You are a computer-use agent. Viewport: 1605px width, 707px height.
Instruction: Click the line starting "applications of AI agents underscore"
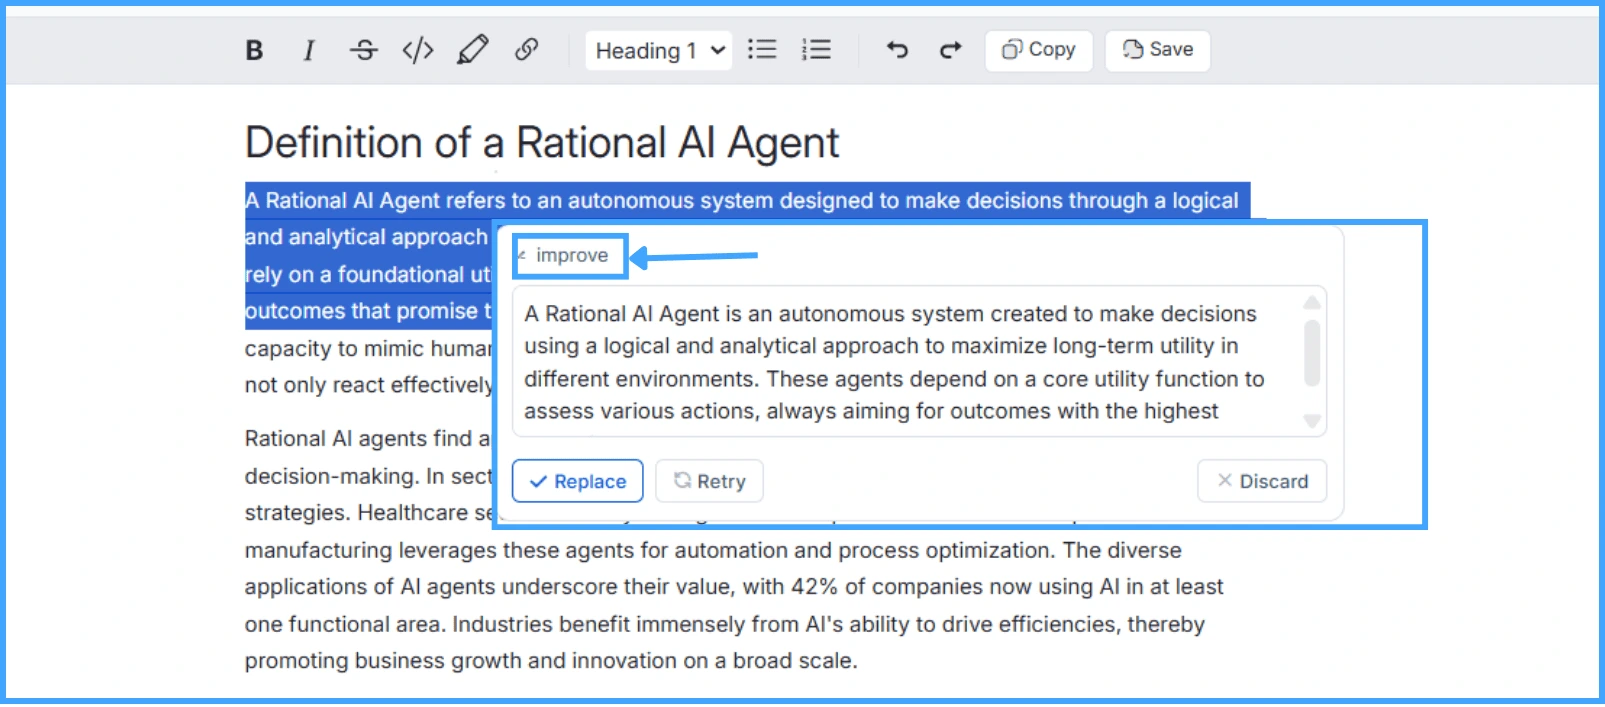734,587
